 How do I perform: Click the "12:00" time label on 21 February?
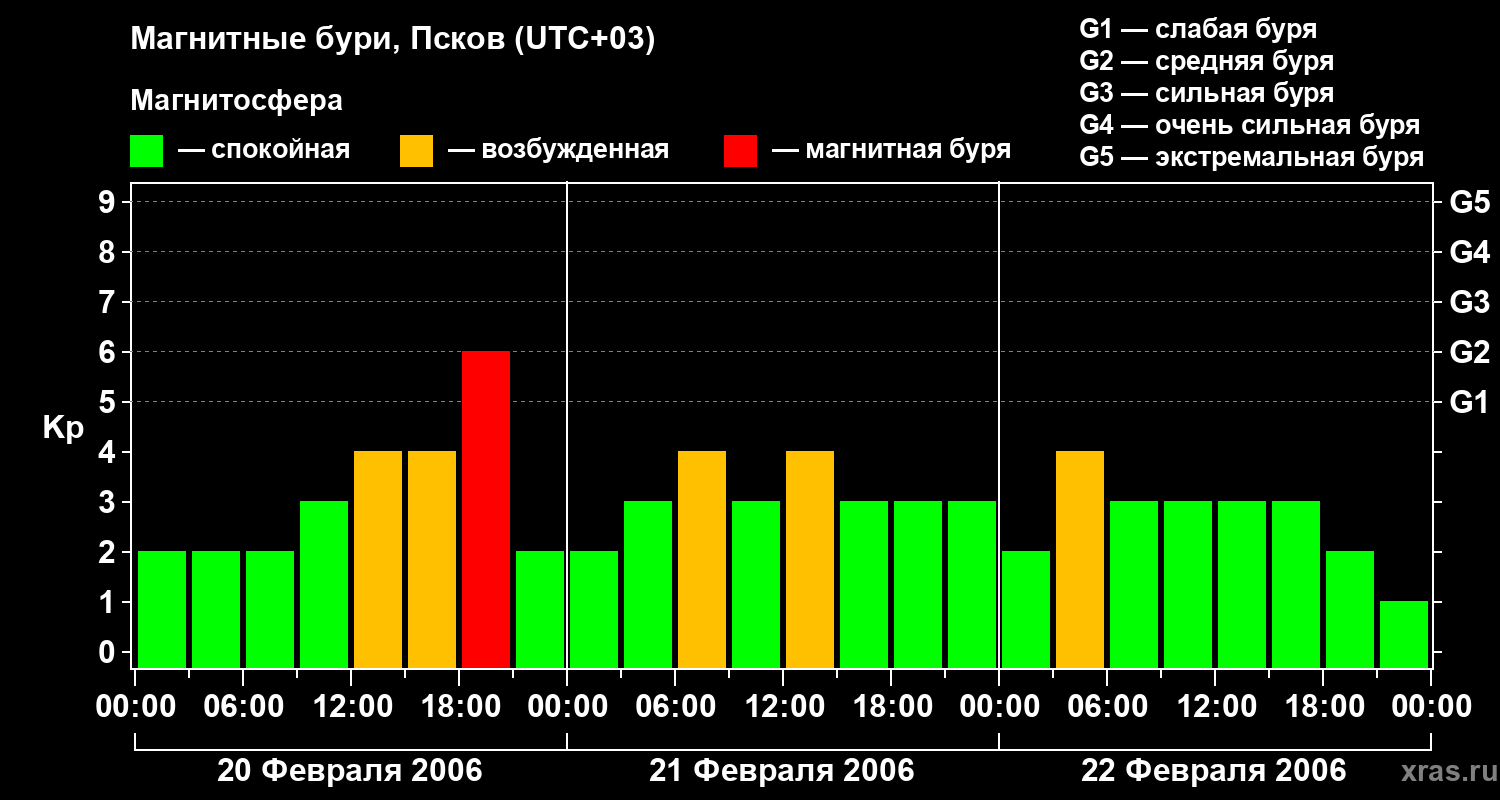pyautogui.click(x=783, y=707)
